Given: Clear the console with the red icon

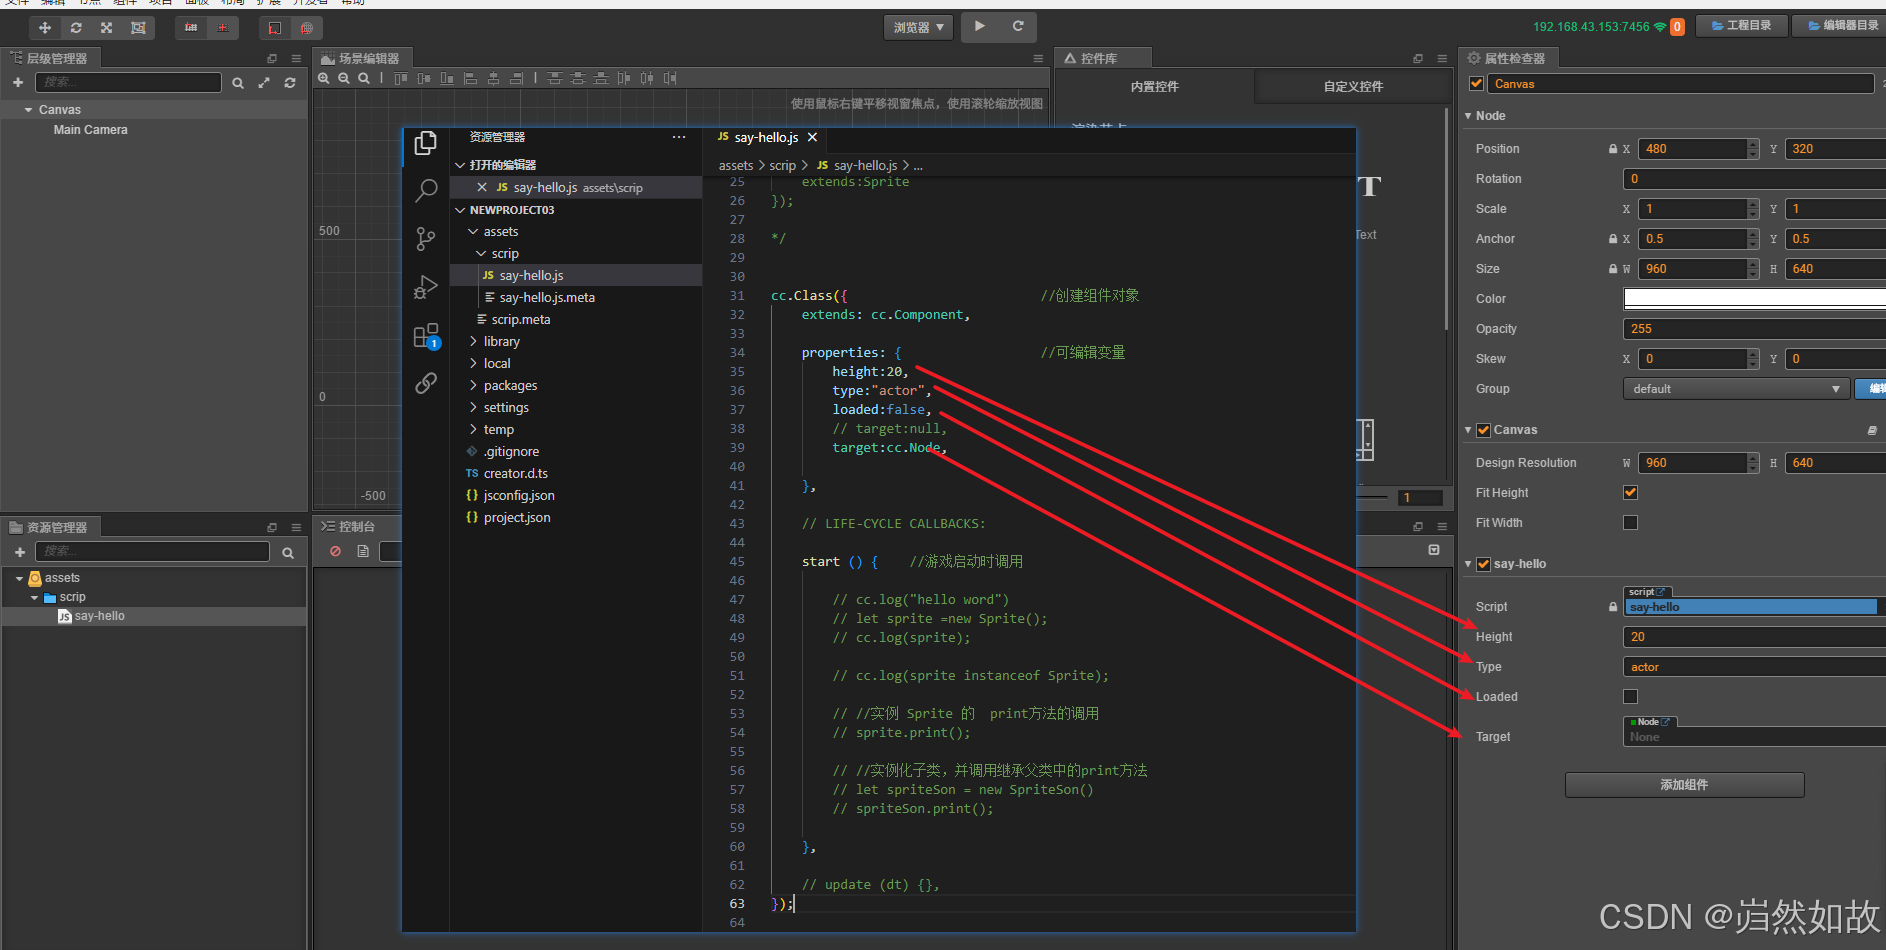Looking at the screenshot, I should click(336, 551).
